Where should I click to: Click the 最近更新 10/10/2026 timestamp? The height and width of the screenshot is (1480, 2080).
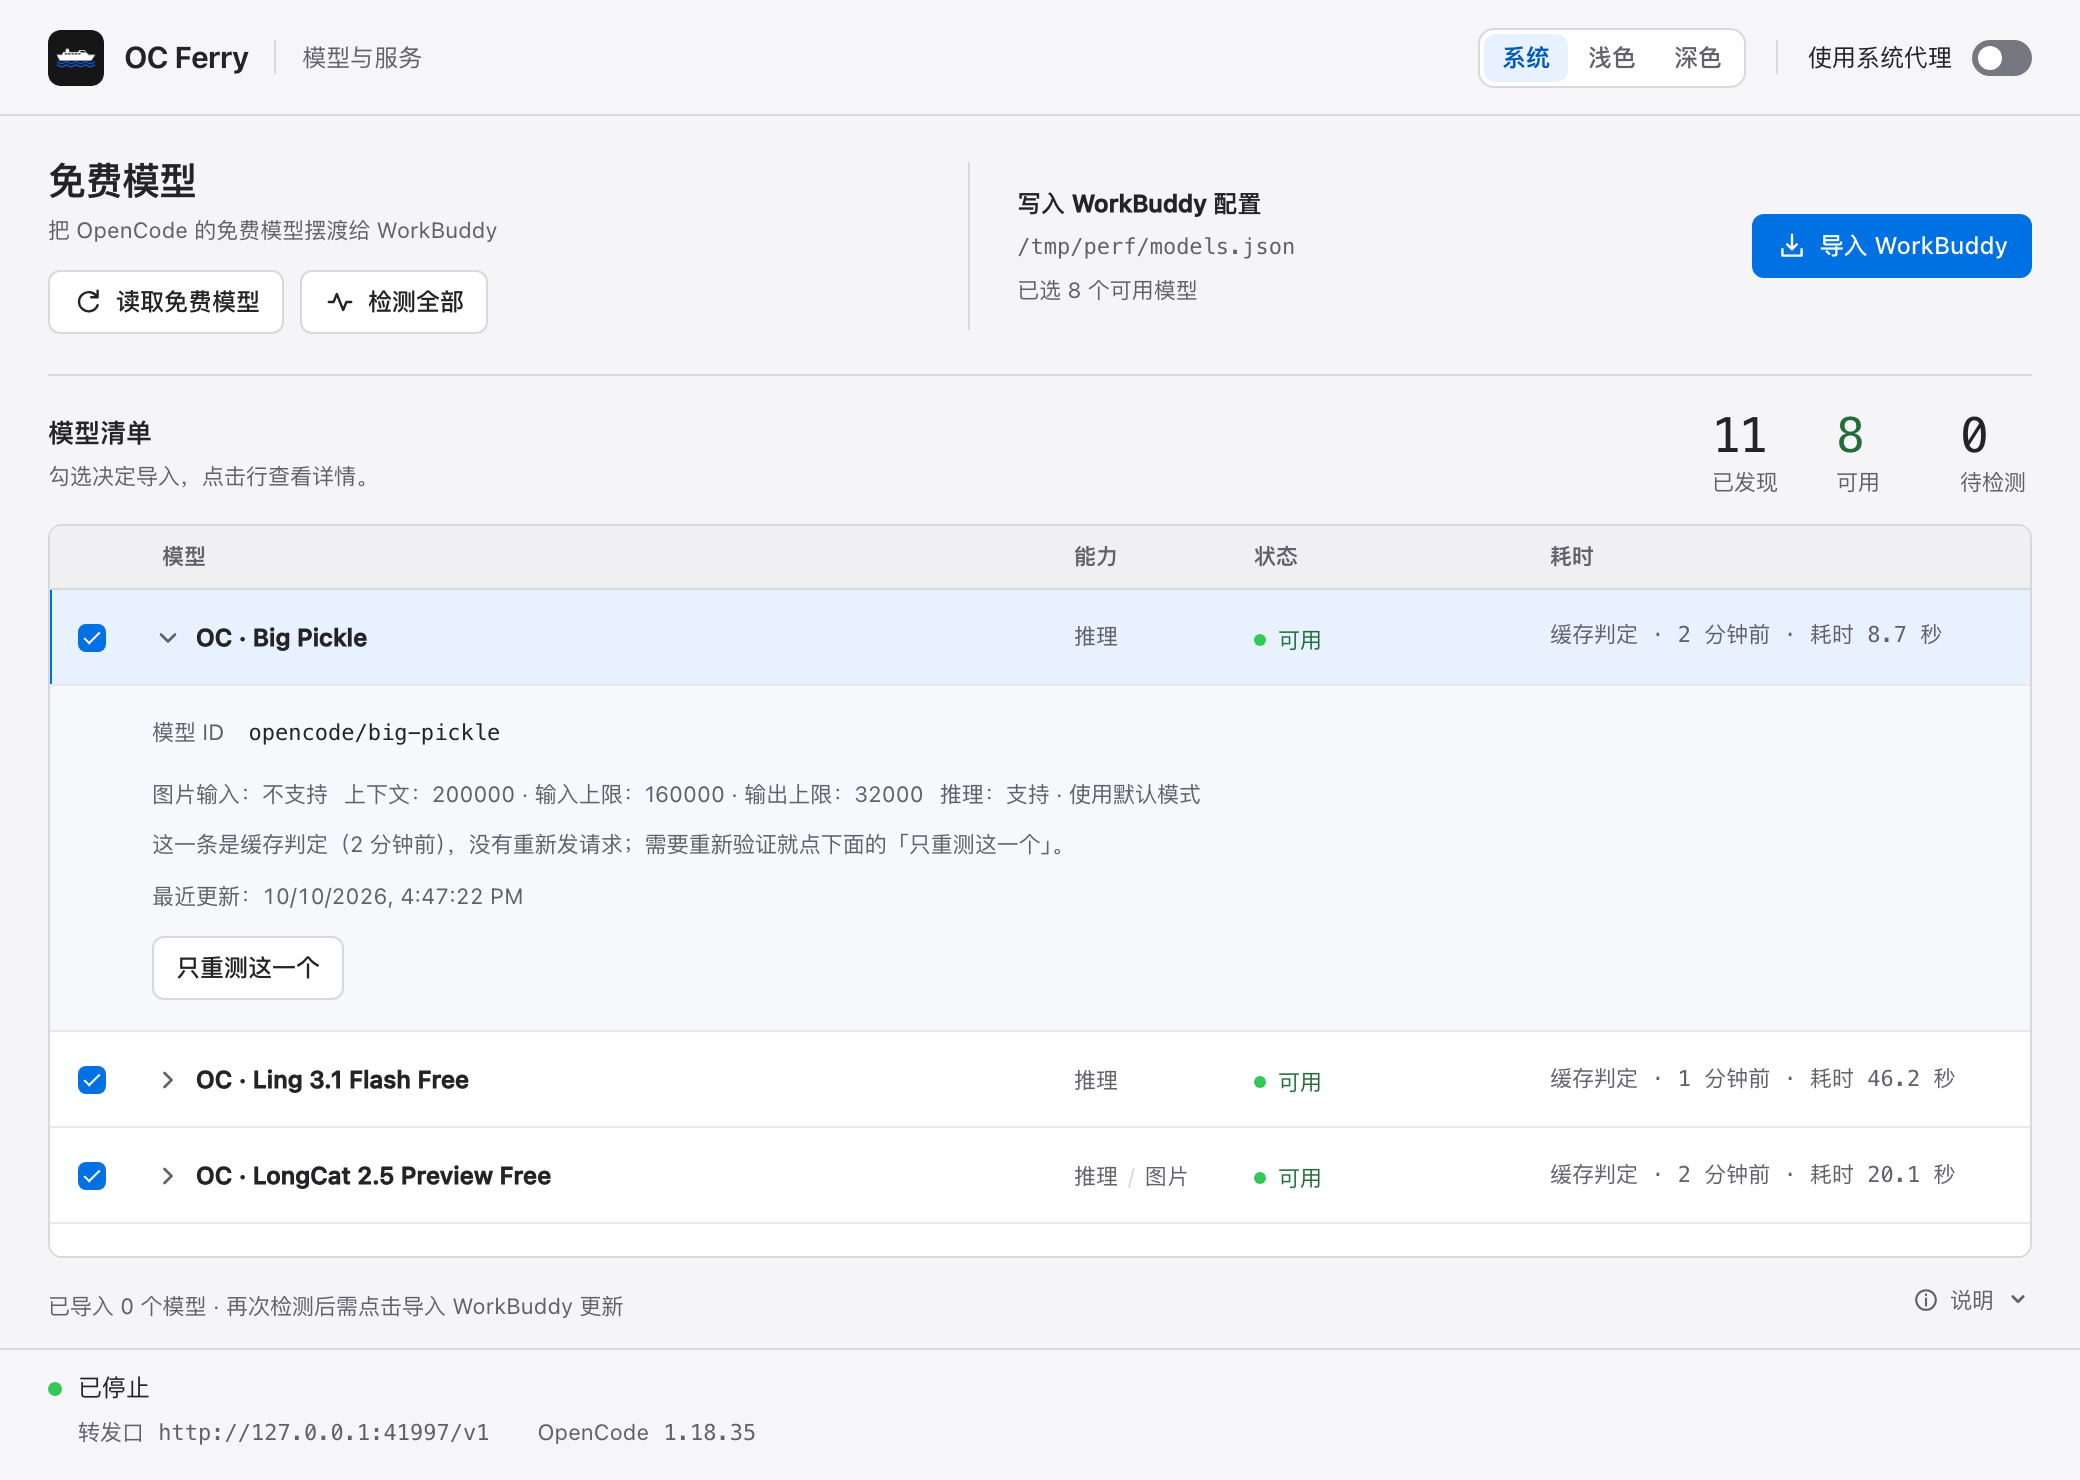pos(338,897)
